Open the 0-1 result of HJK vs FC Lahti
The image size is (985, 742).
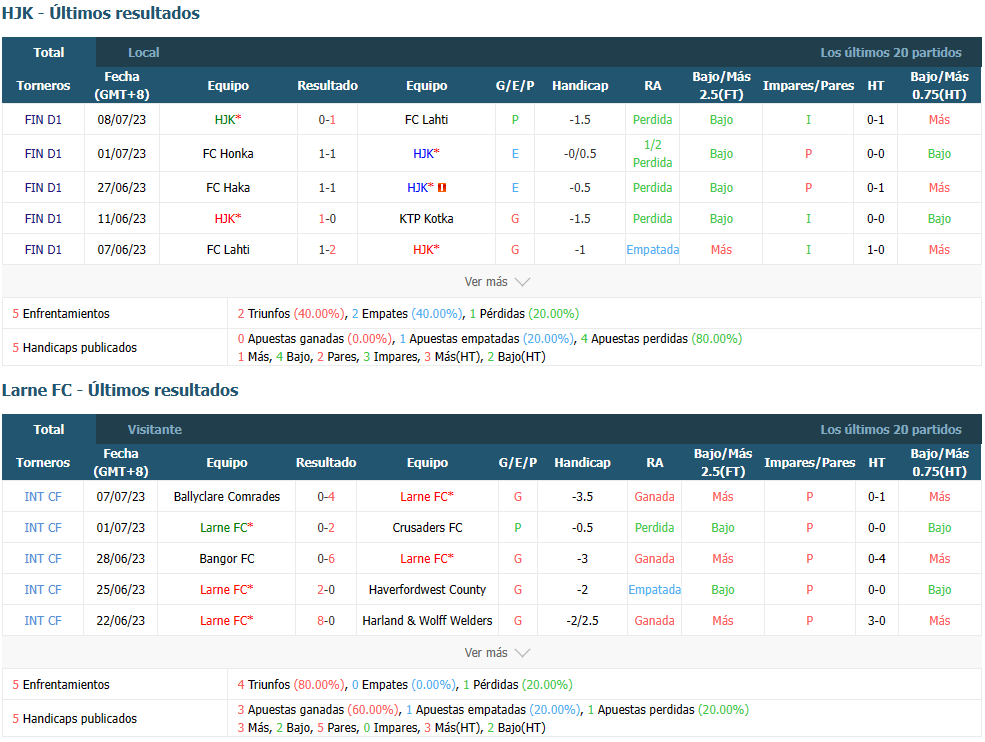pos(327,120)
